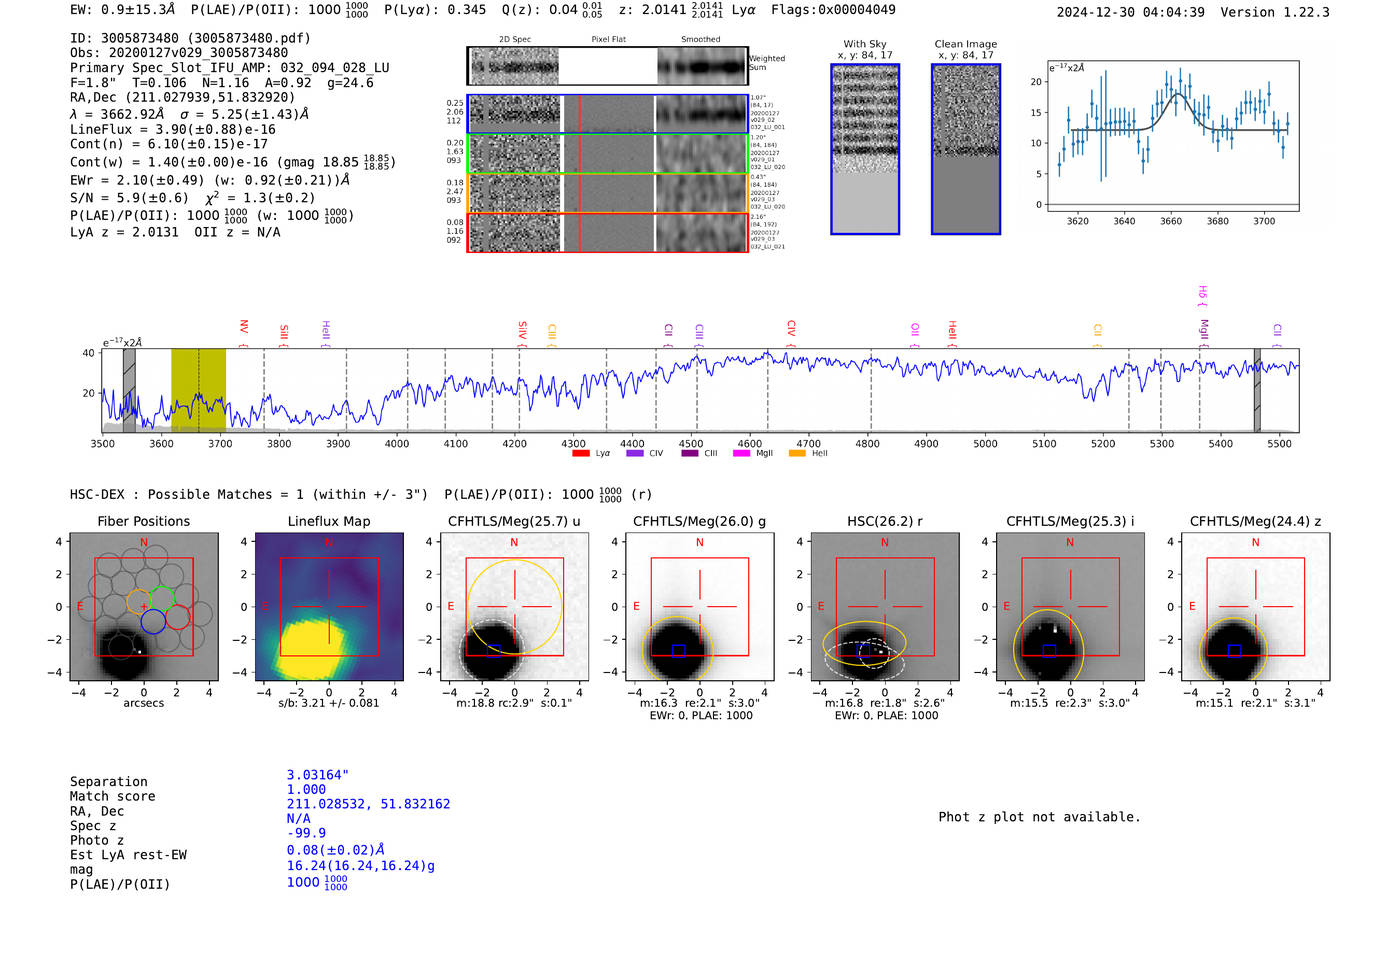Select the blue-bordered 2D spectrum row
Screen dimensions: 1400x953
(x=607, y=114)
